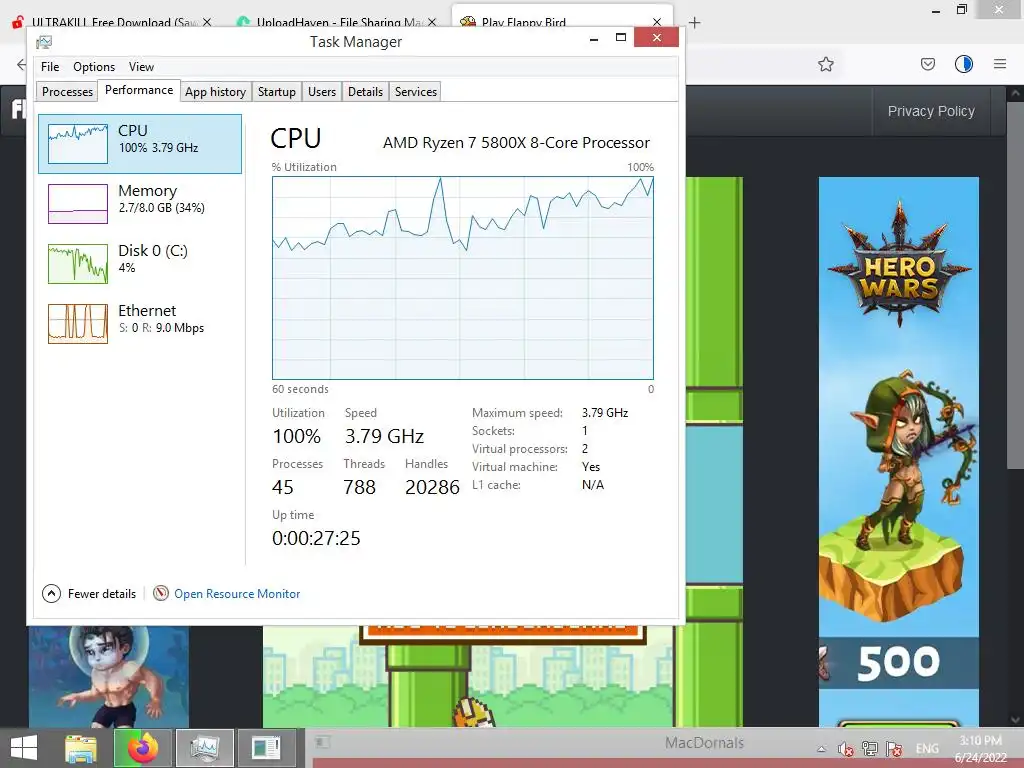Image resolution: width=1024 pixels, height=768 pixels.
Task: Click the ENG language indicator
Action: point(927,749)
